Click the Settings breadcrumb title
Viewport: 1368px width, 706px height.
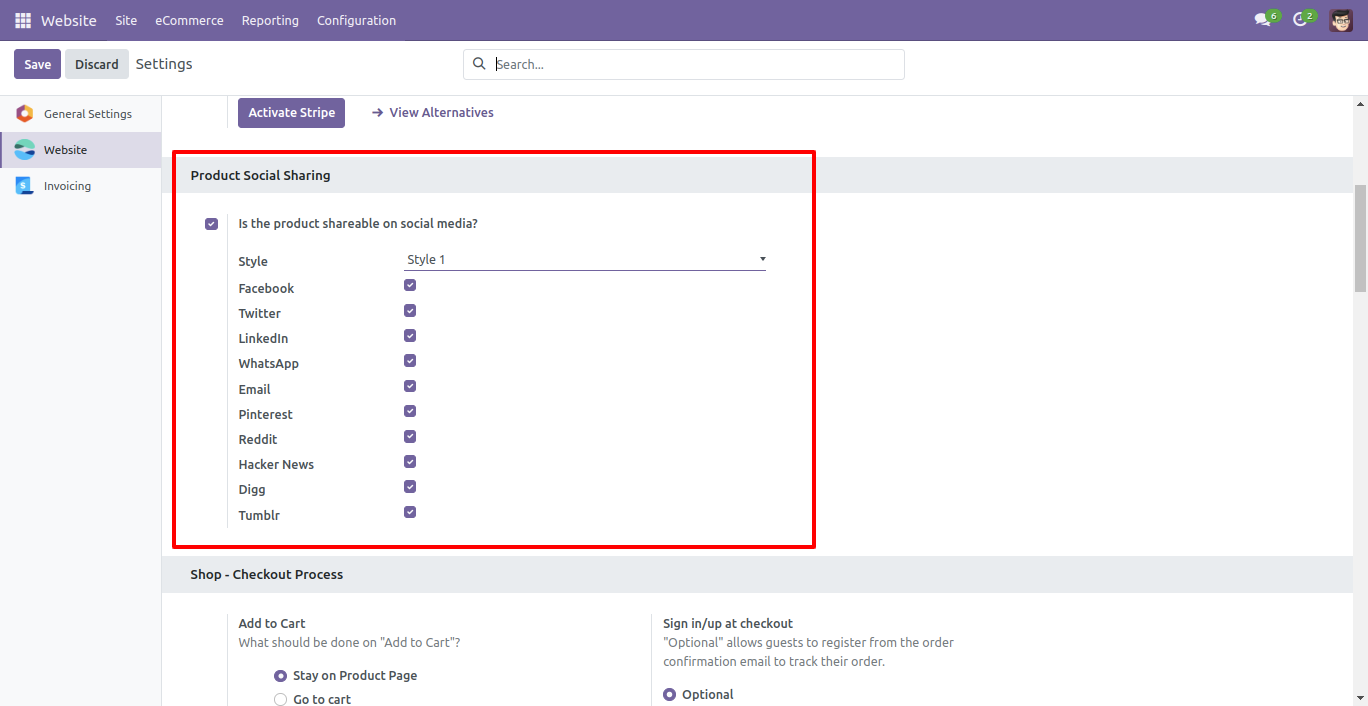(x=164, y=64)
